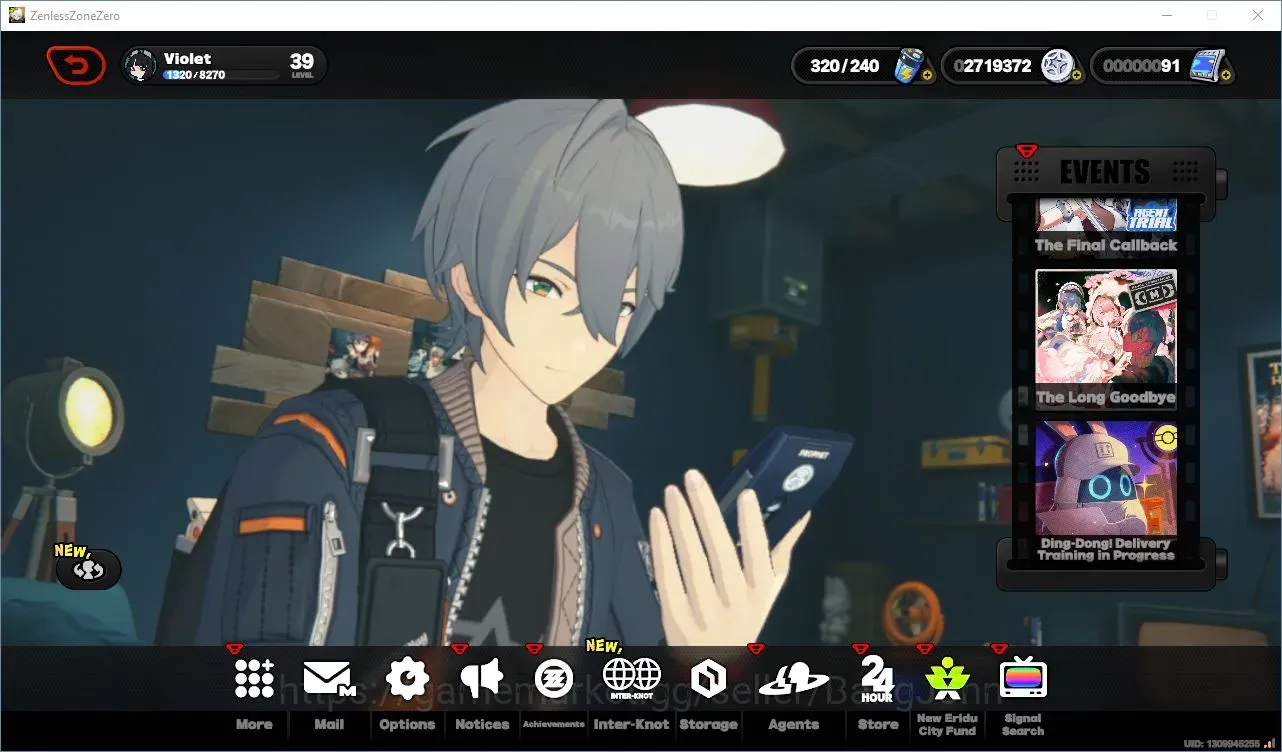Click the EVENTS panel header

(1105, 171)
